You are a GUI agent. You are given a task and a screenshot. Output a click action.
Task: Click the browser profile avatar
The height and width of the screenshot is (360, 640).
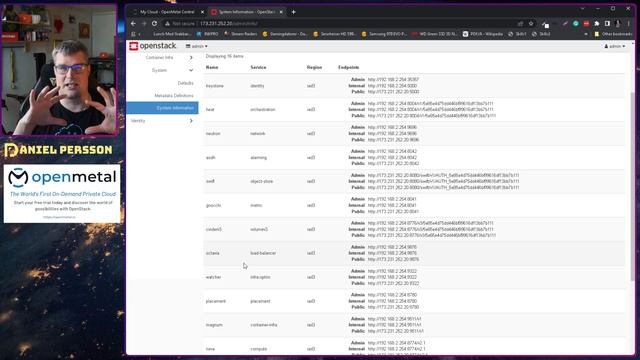click(618, 24)
